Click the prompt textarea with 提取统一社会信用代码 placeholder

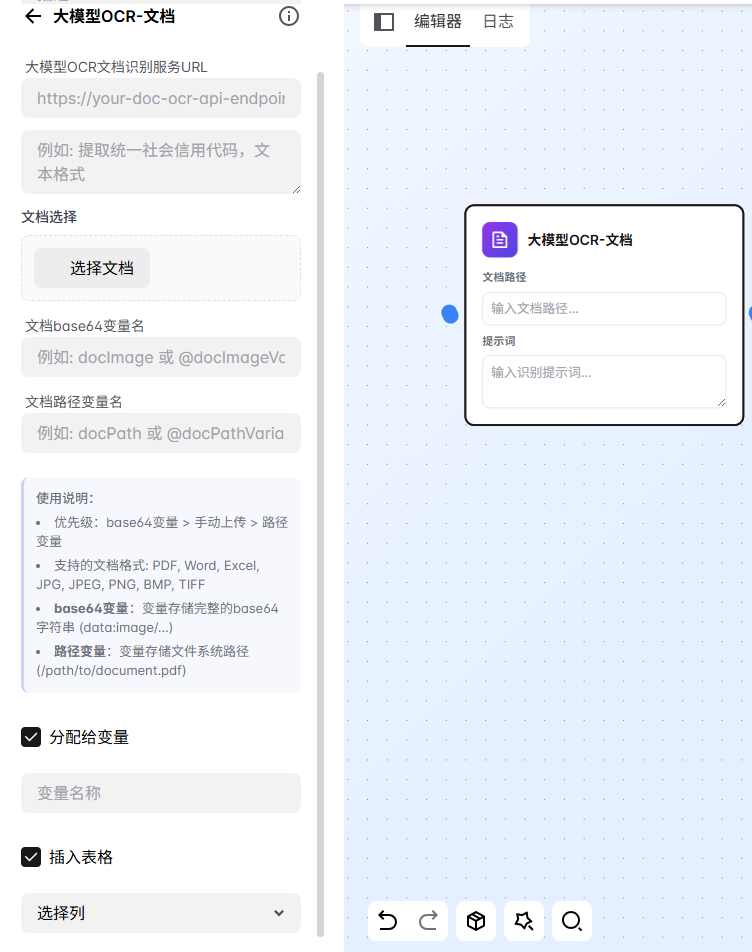coord(161,162)
